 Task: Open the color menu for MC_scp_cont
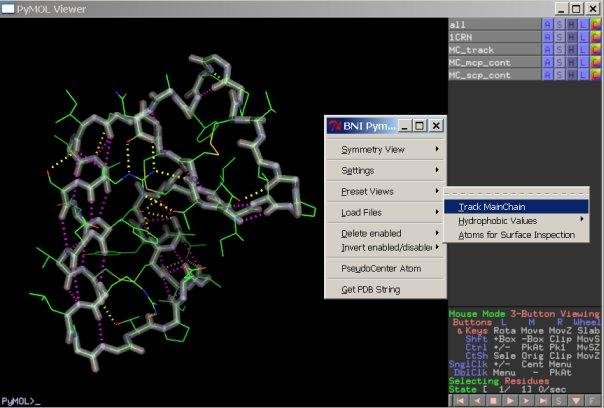(x=597, y=75)
